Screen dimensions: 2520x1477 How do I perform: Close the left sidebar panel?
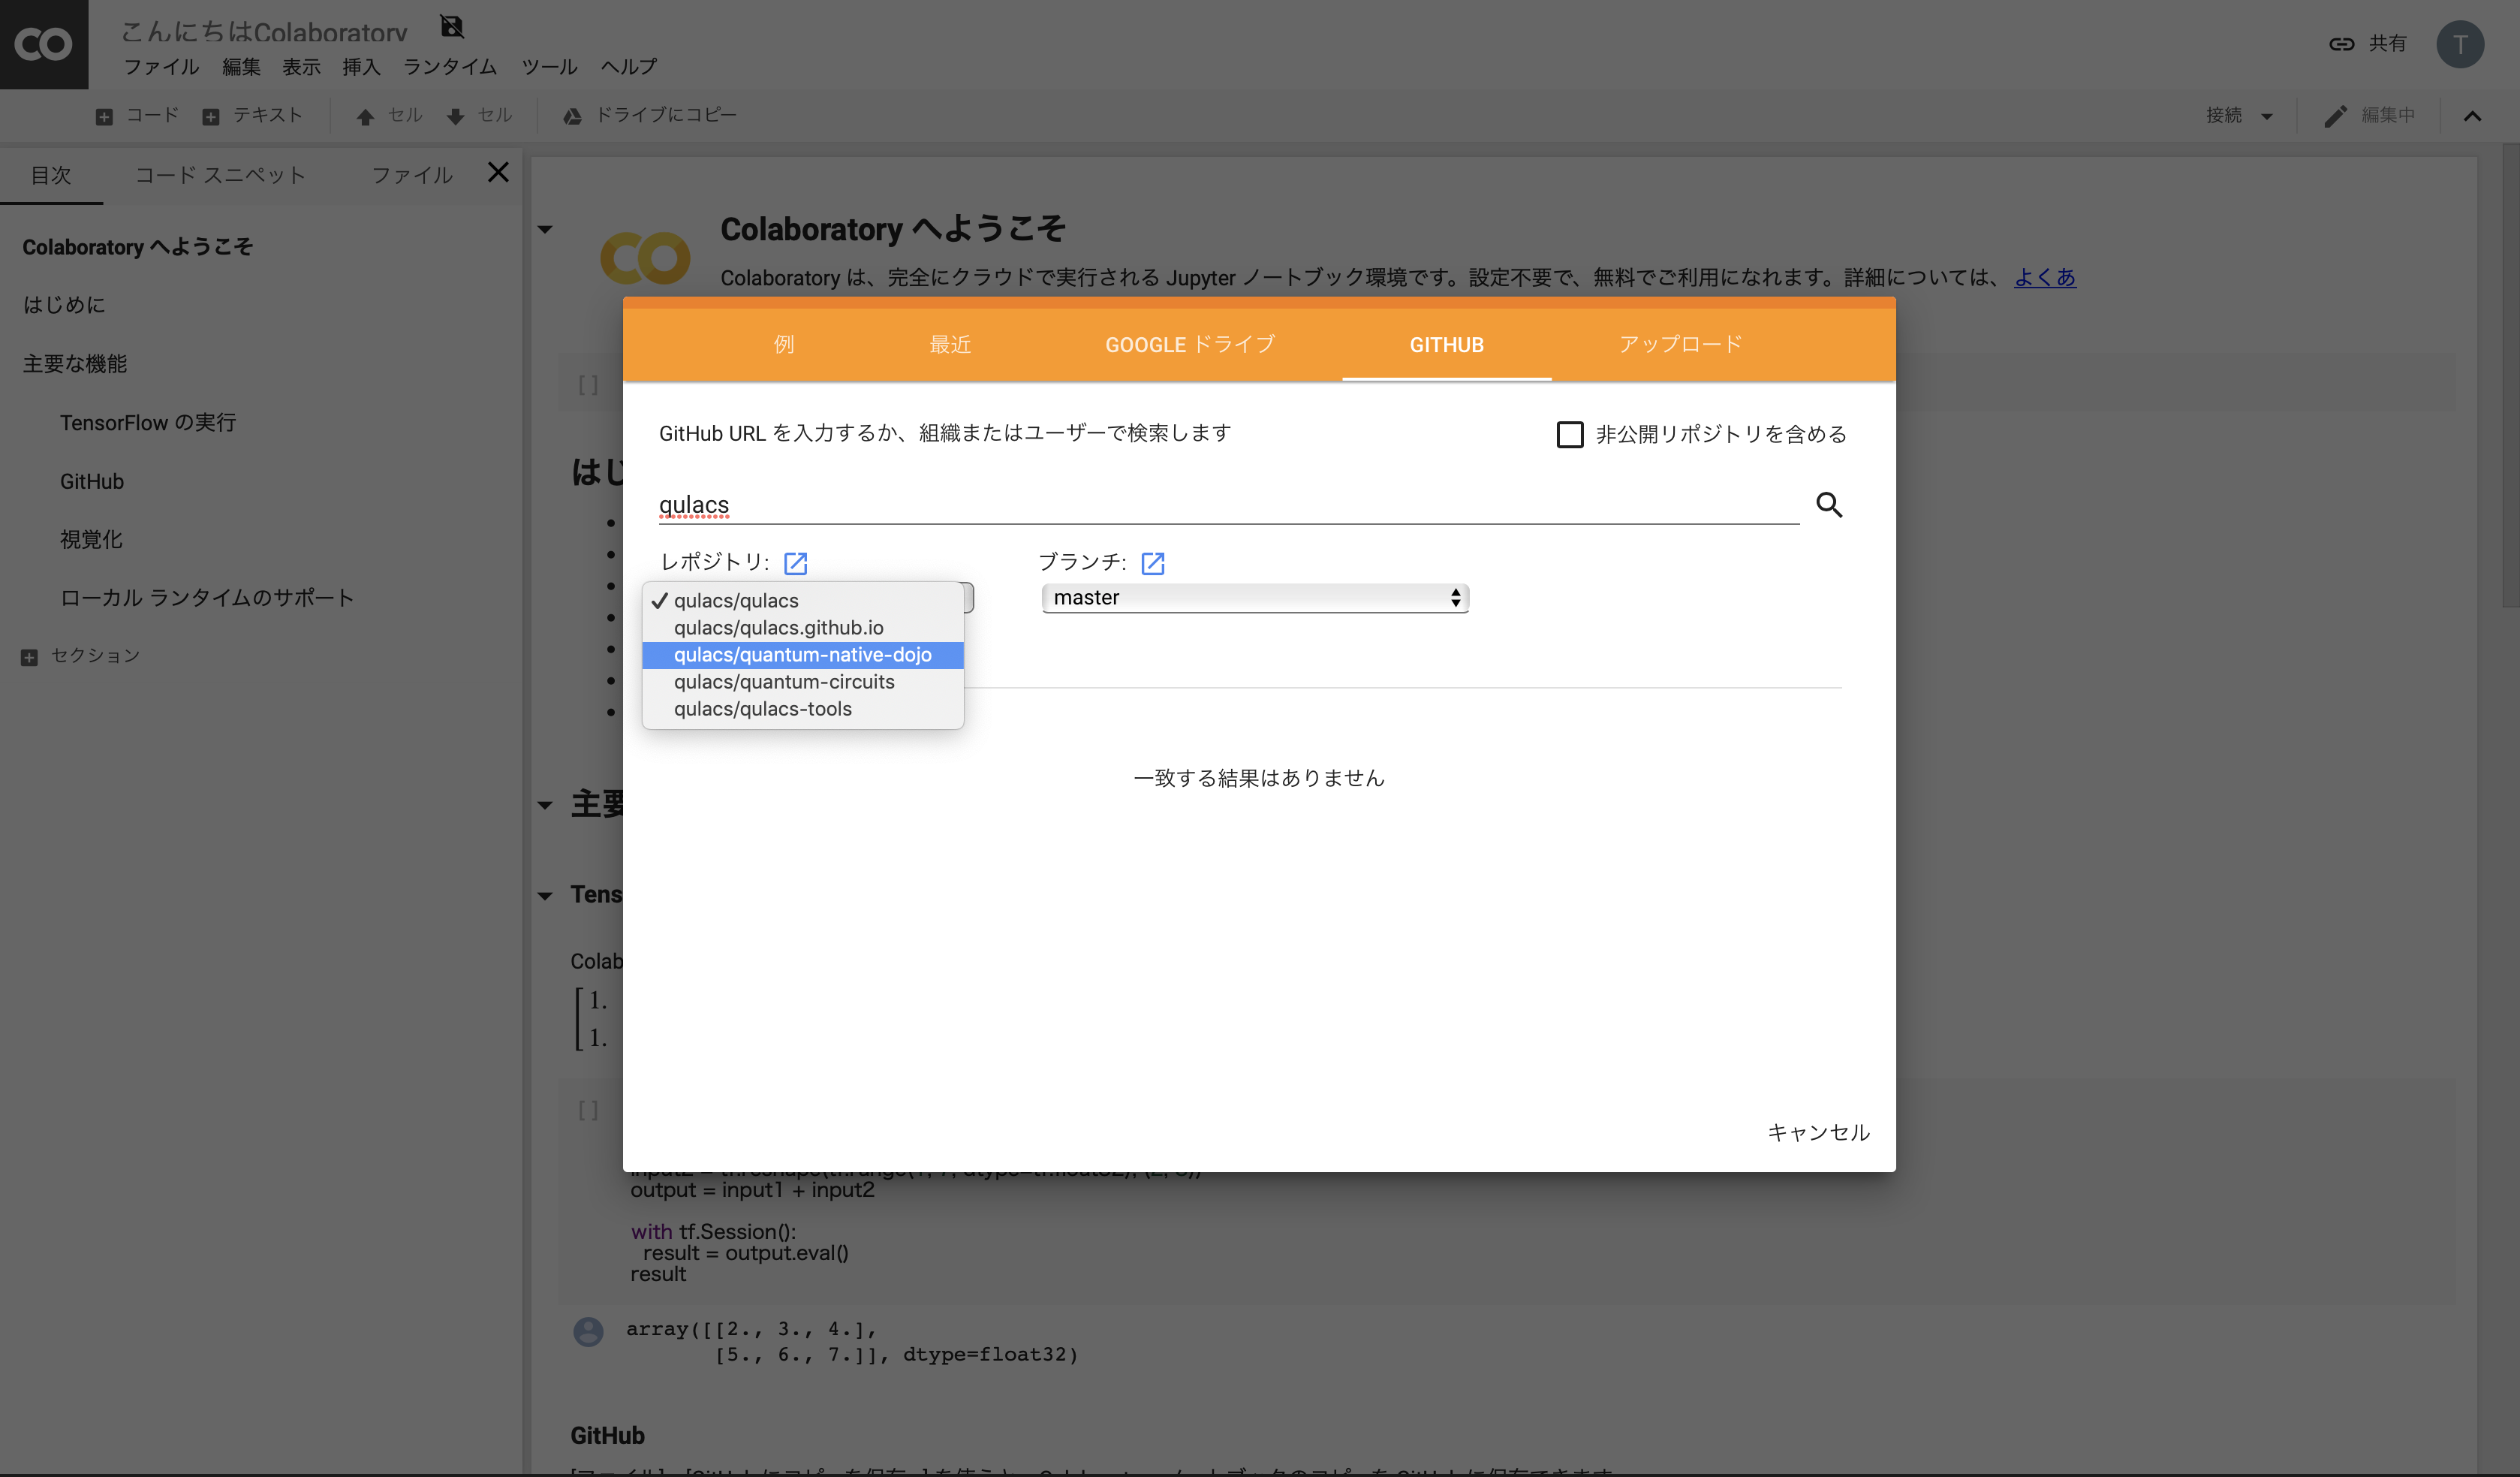tap(498, 173)
